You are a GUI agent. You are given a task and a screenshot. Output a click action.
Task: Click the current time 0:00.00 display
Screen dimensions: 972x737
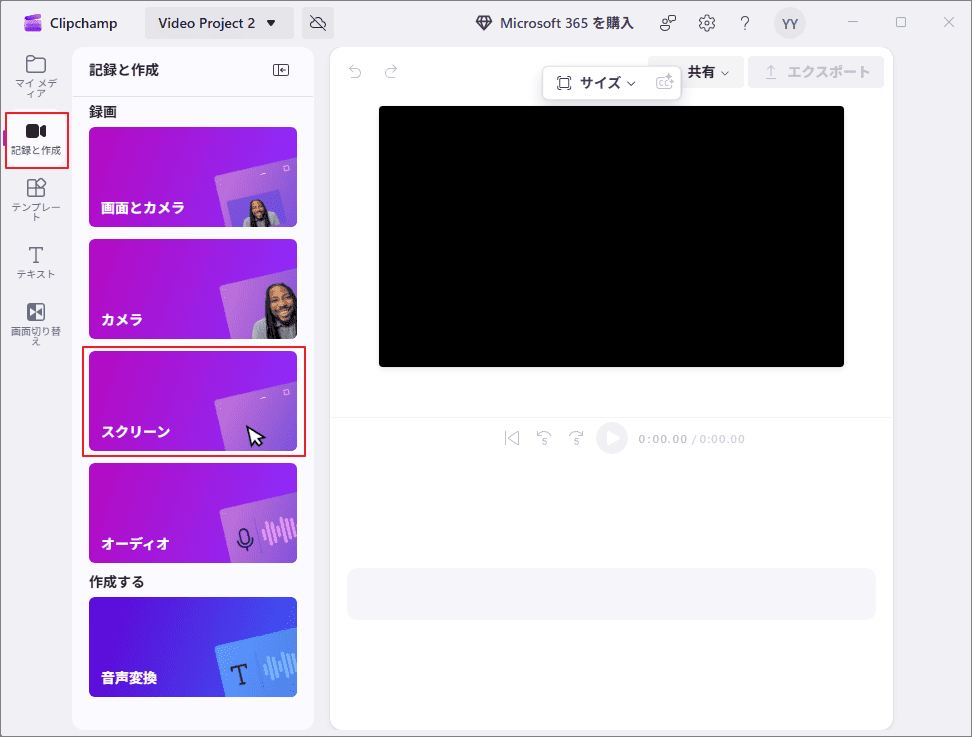coord(663,439)
